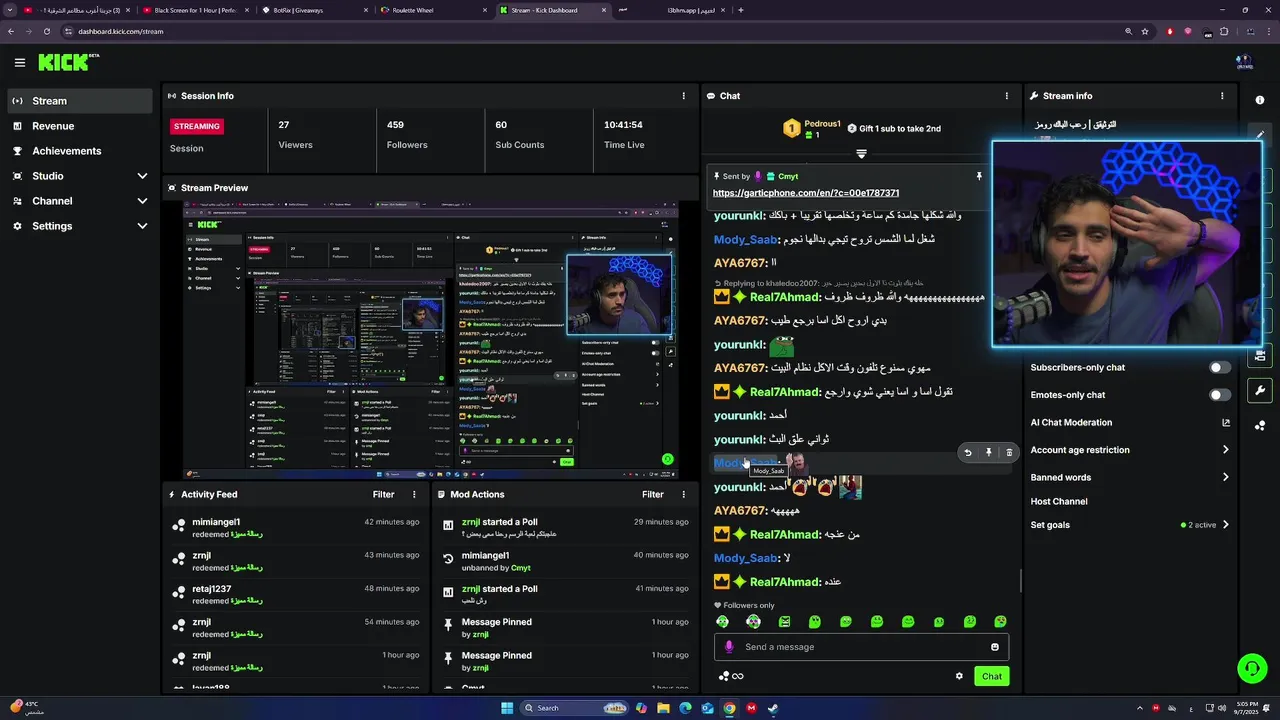Click Host Channel option
The image size is (1280, 720).
[1059, 501]
